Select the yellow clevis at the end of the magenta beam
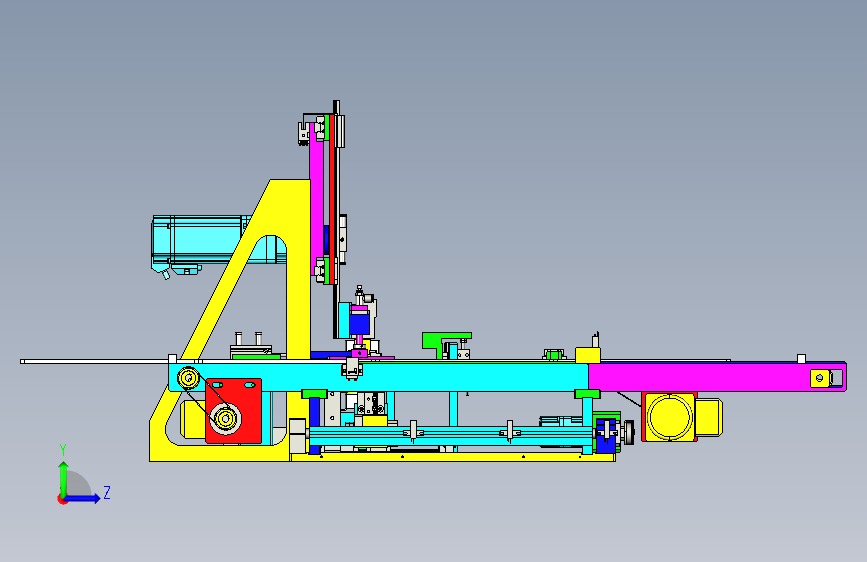This screenshot has height=562, width=867. tap(820, 378)
